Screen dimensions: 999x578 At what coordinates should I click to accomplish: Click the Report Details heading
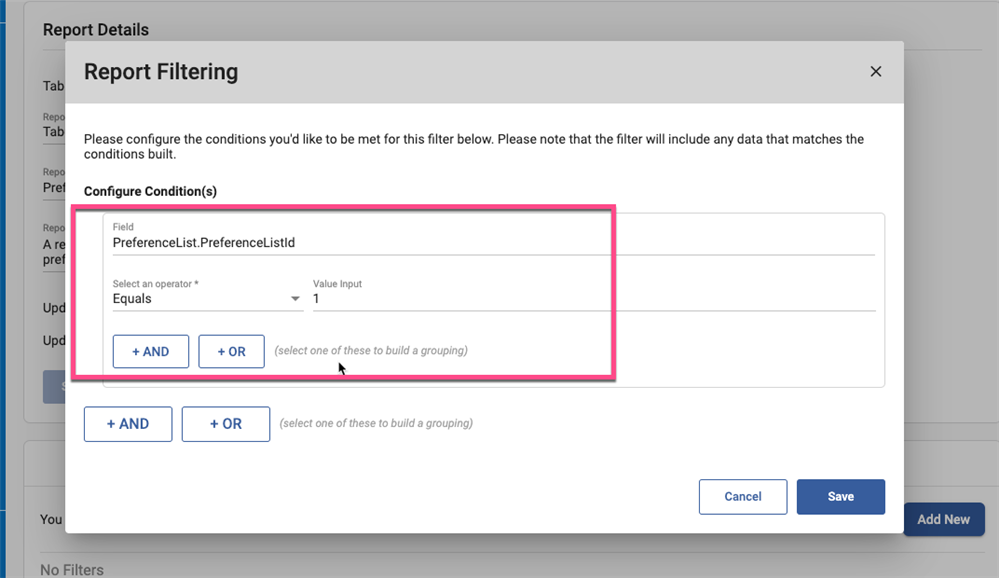(96, 30)
